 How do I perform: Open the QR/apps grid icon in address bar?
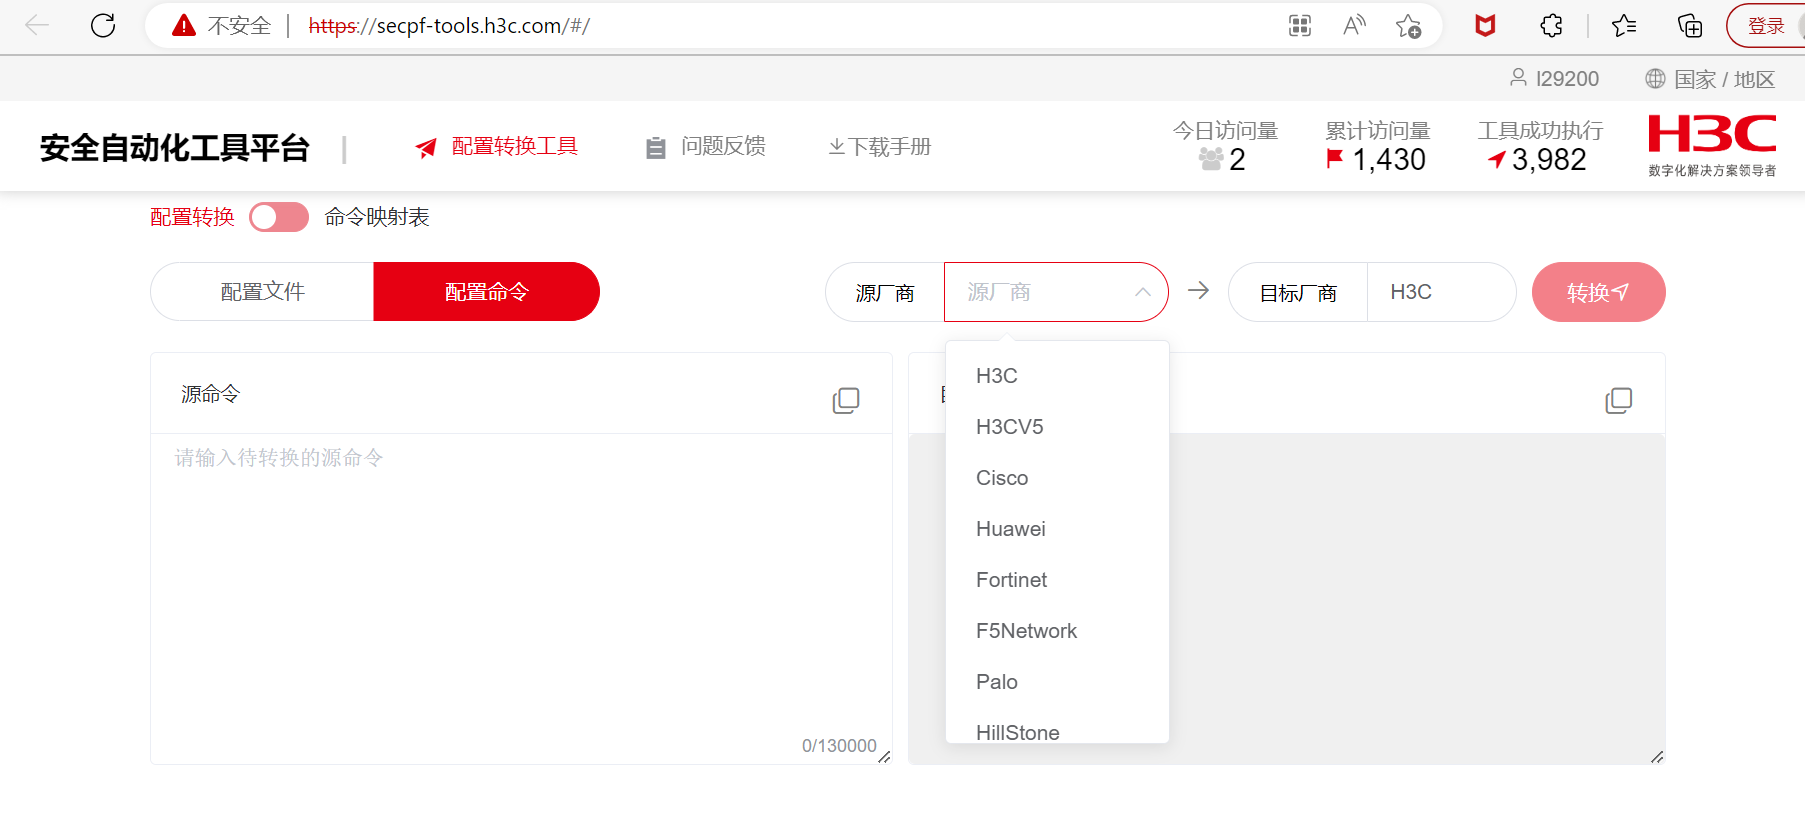pos(1300,26)
